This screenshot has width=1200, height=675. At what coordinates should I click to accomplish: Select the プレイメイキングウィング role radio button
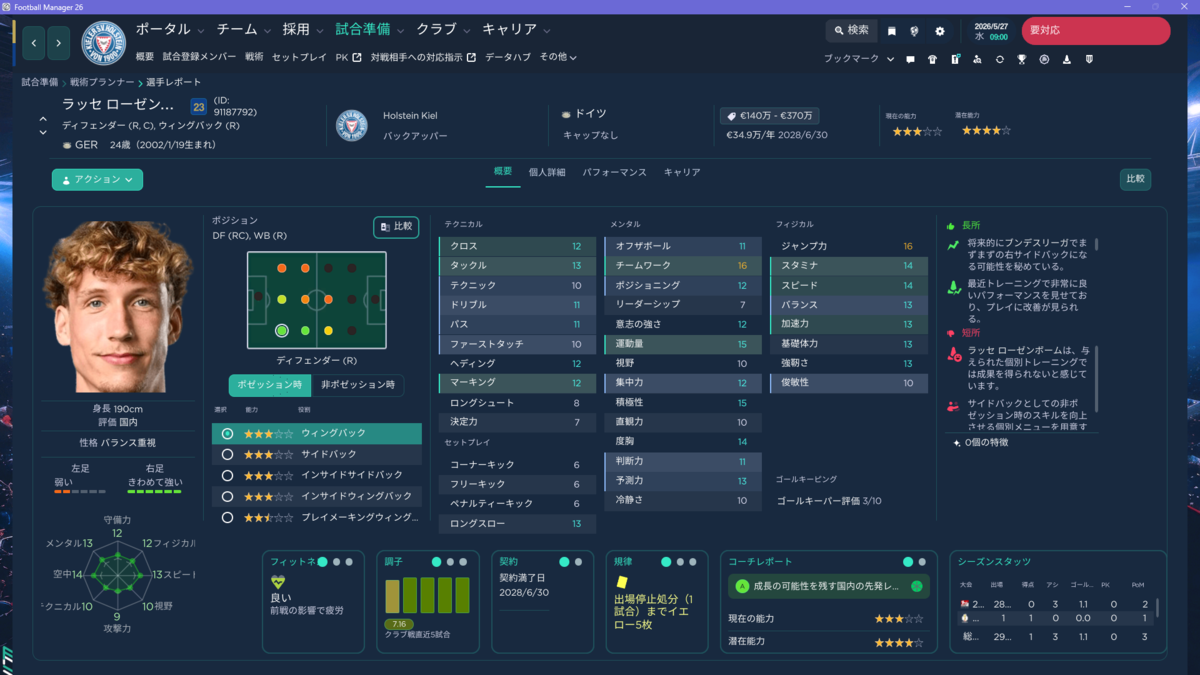coord(228,518)
